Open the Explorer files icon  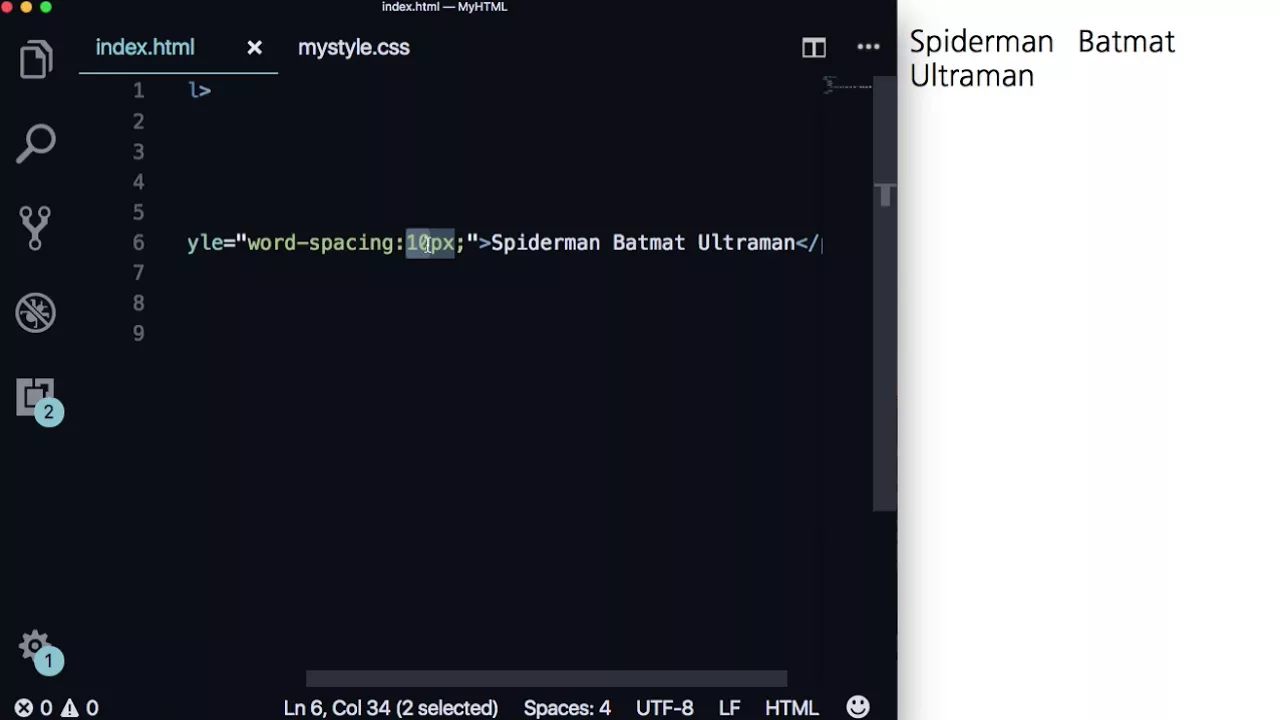[36, 60]
